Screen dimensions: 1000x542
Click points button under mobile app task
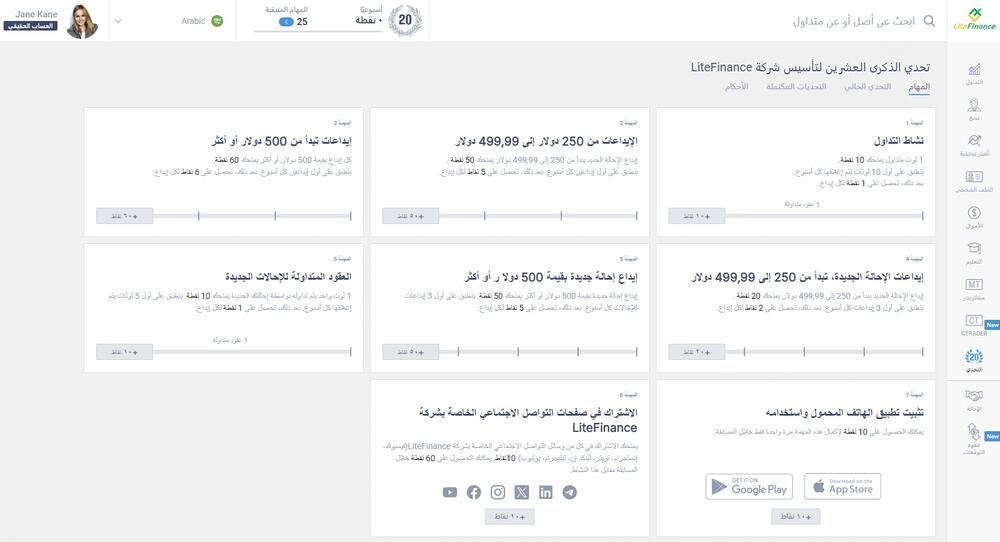tap(795, 516)
